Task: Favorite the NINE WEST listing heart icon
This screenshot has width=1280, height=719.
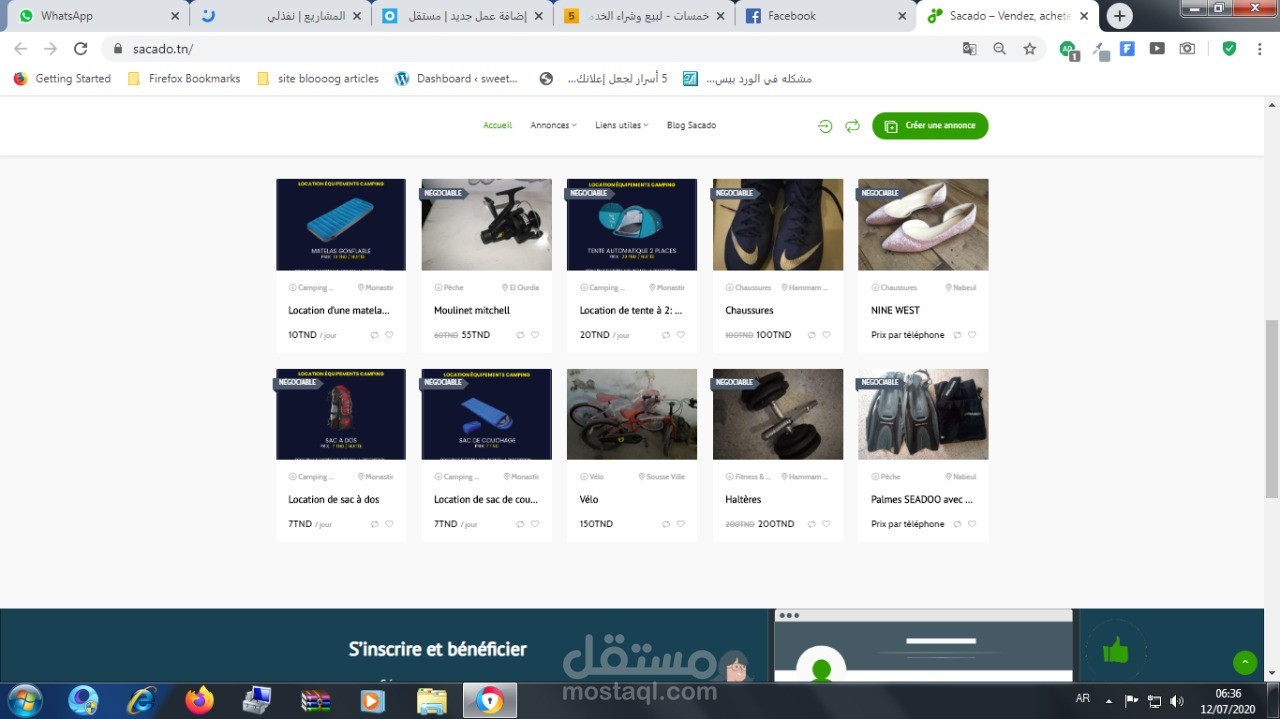Action: pos(972,335)
